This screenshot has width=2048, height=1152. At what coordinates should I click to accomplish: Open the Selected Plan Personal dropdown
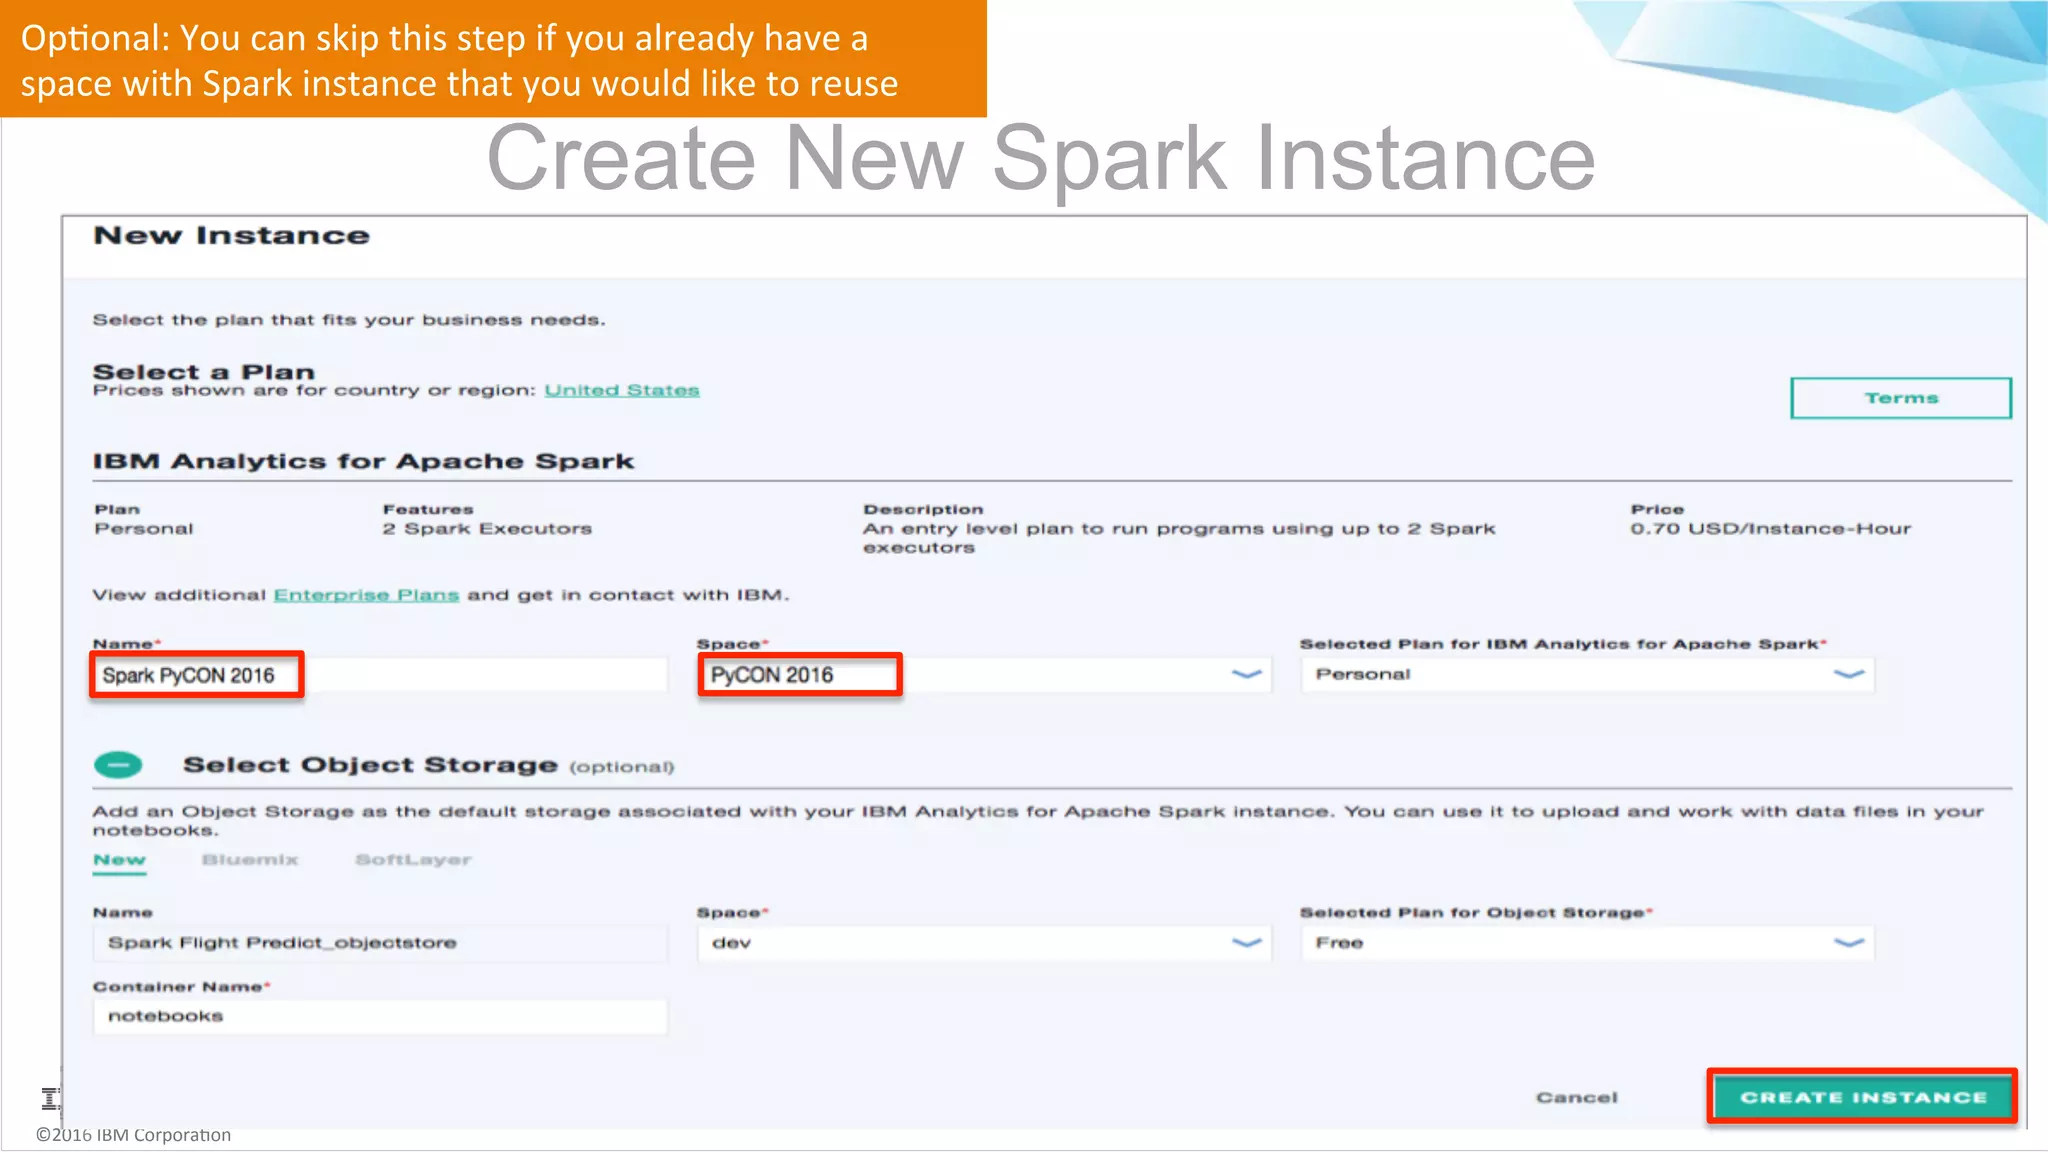[x=1588, y=675]
